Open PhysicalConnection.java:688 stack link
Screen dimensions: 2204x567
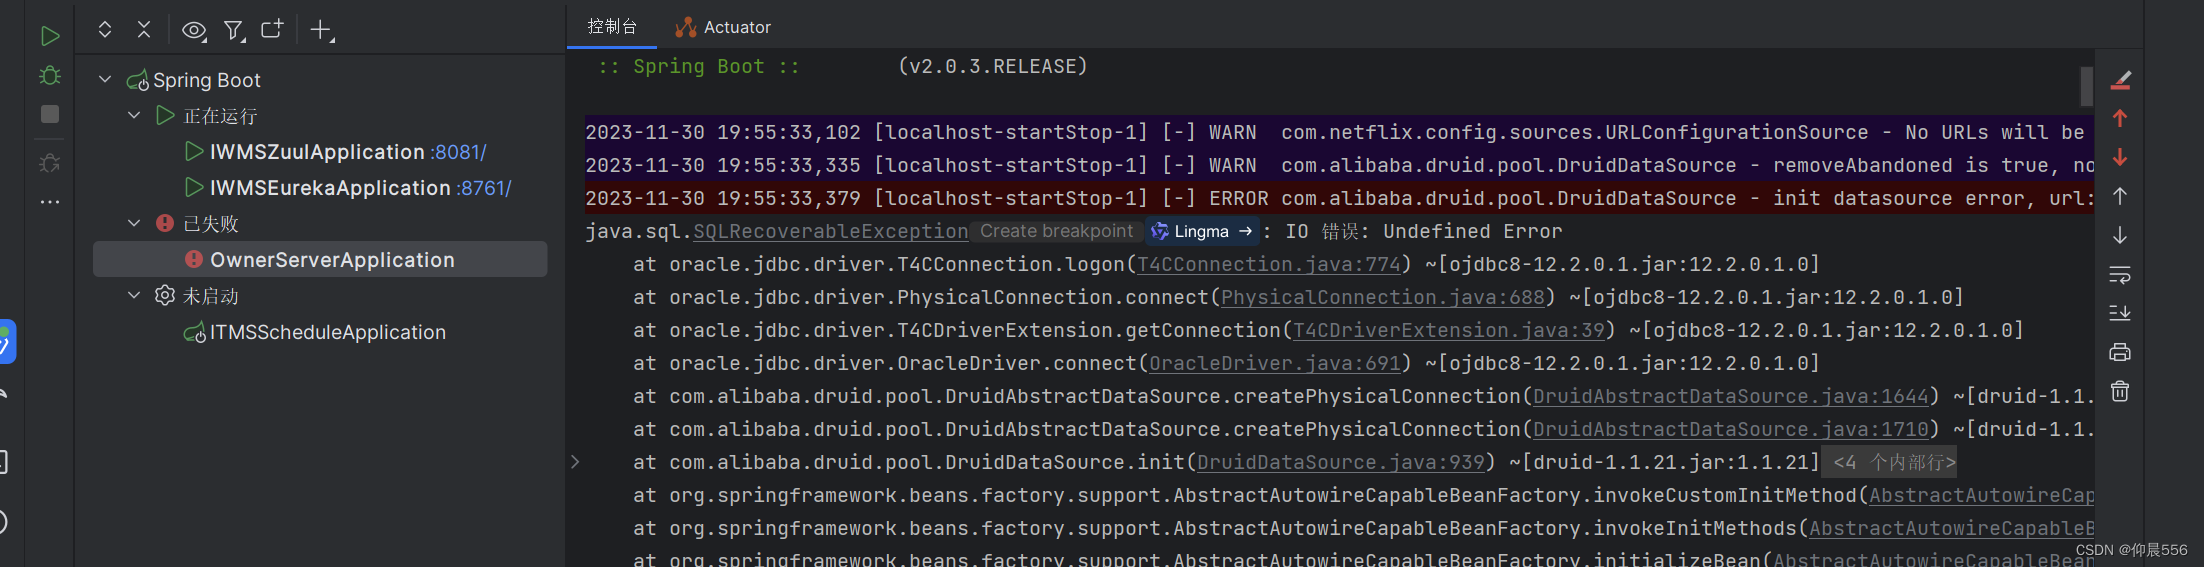pyautogui.click(x=1383, y=297)
